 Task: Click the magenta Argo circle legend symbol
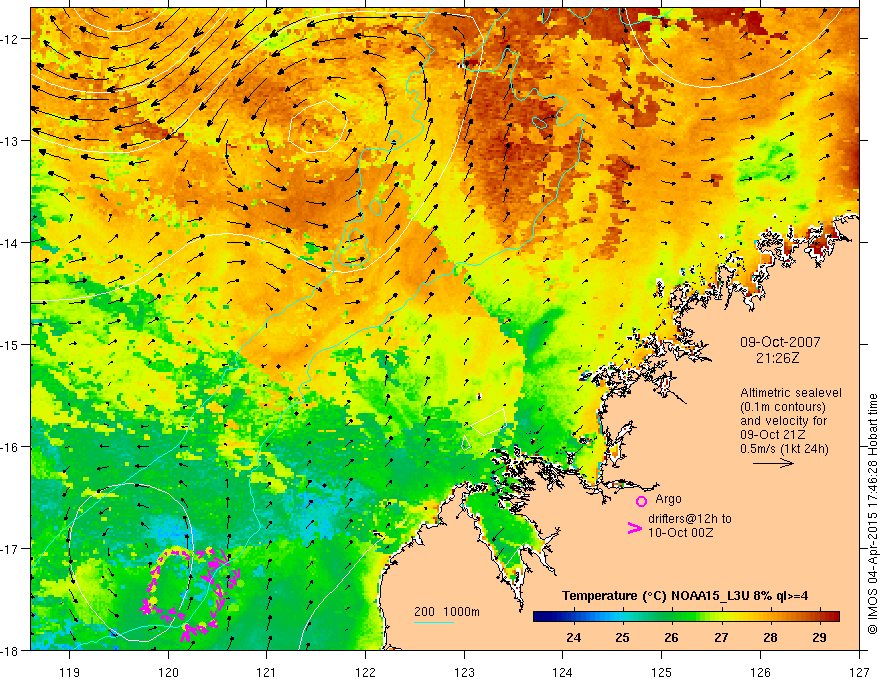pos(641,501)
